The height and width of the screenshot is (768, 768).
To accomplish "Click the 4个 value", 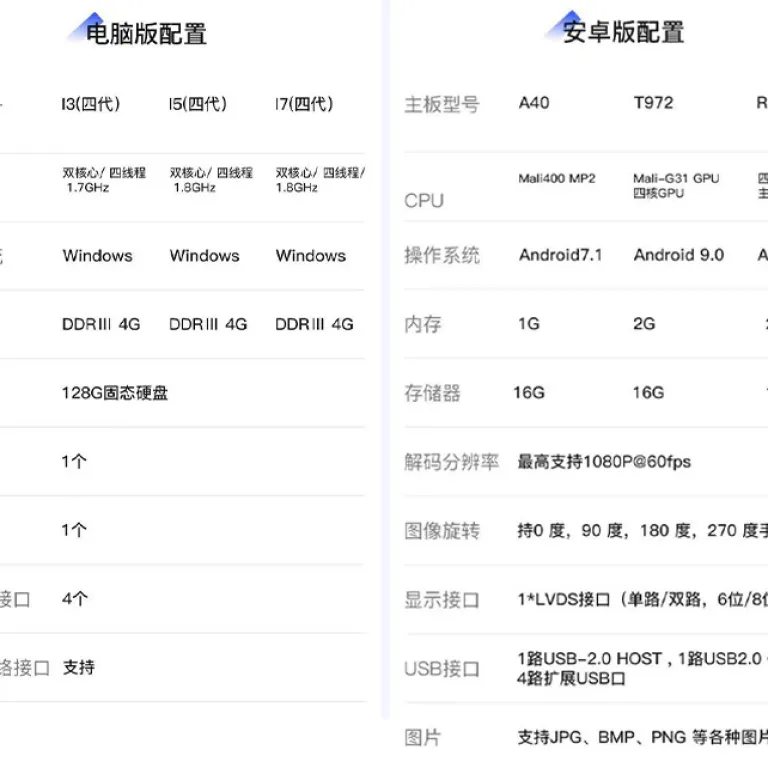I will pos(75,599).
